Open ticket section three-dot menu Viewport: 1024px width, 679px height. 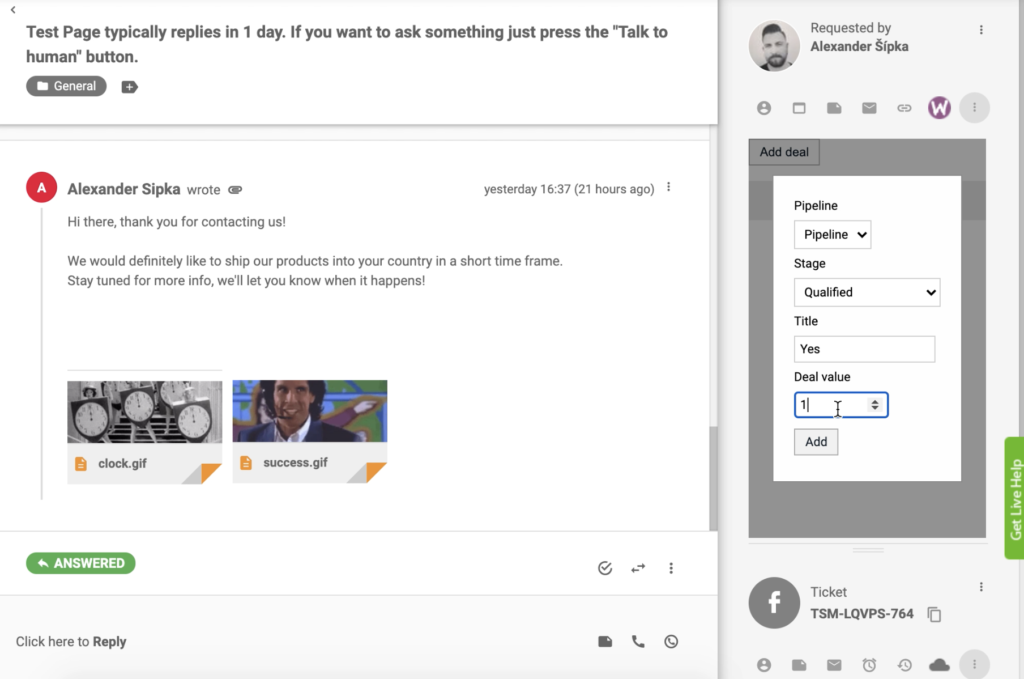click(x=981, y=587)
